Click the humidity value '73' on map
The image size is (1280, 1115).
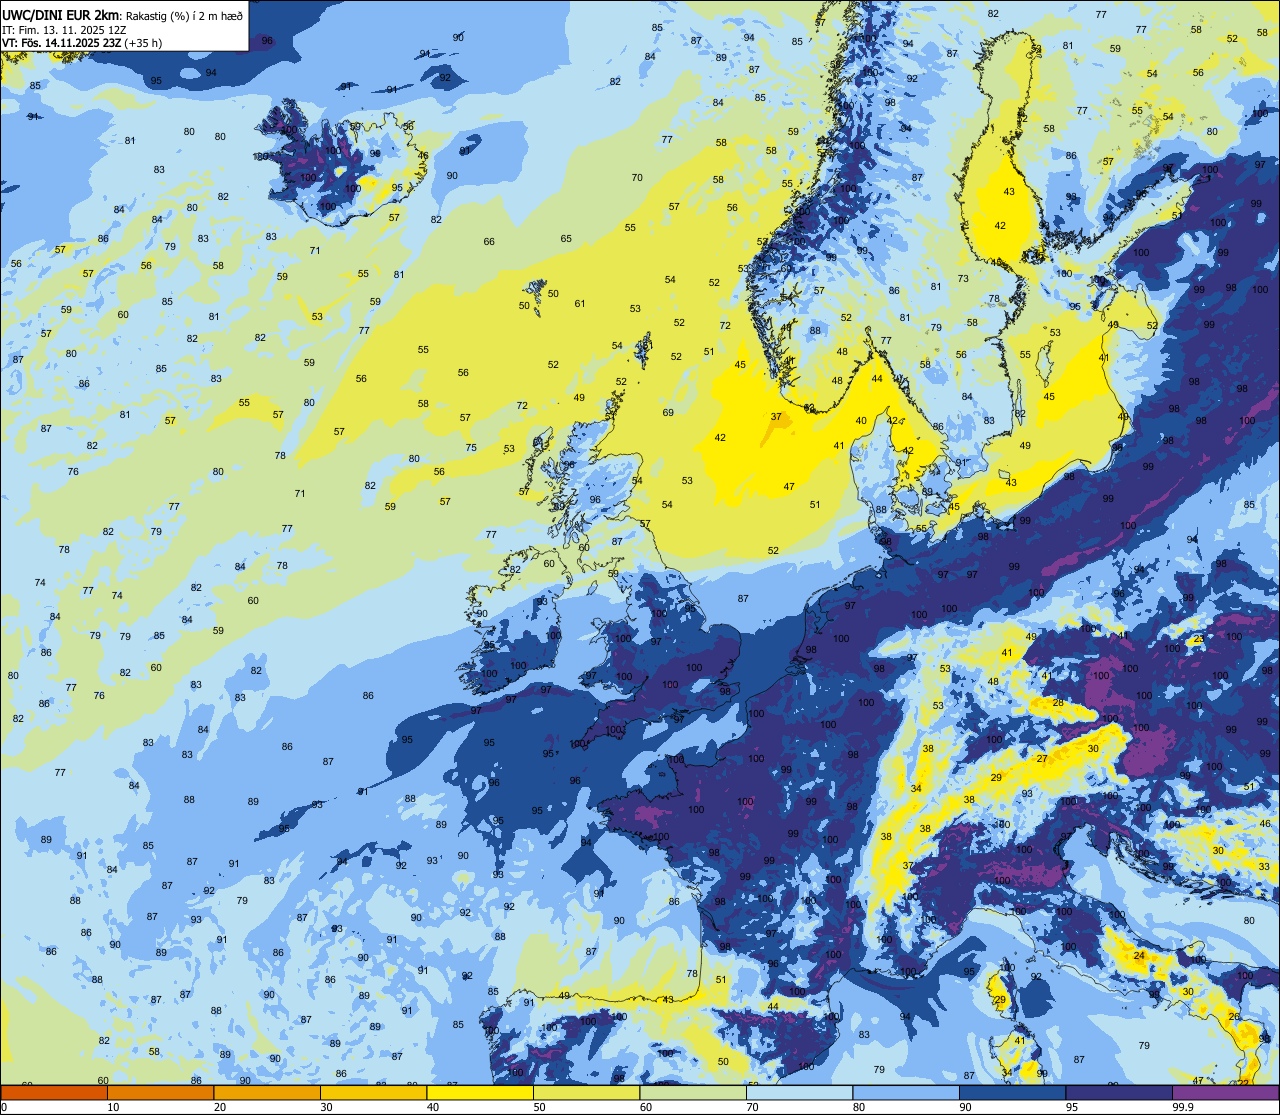click(x=963, y=279)
